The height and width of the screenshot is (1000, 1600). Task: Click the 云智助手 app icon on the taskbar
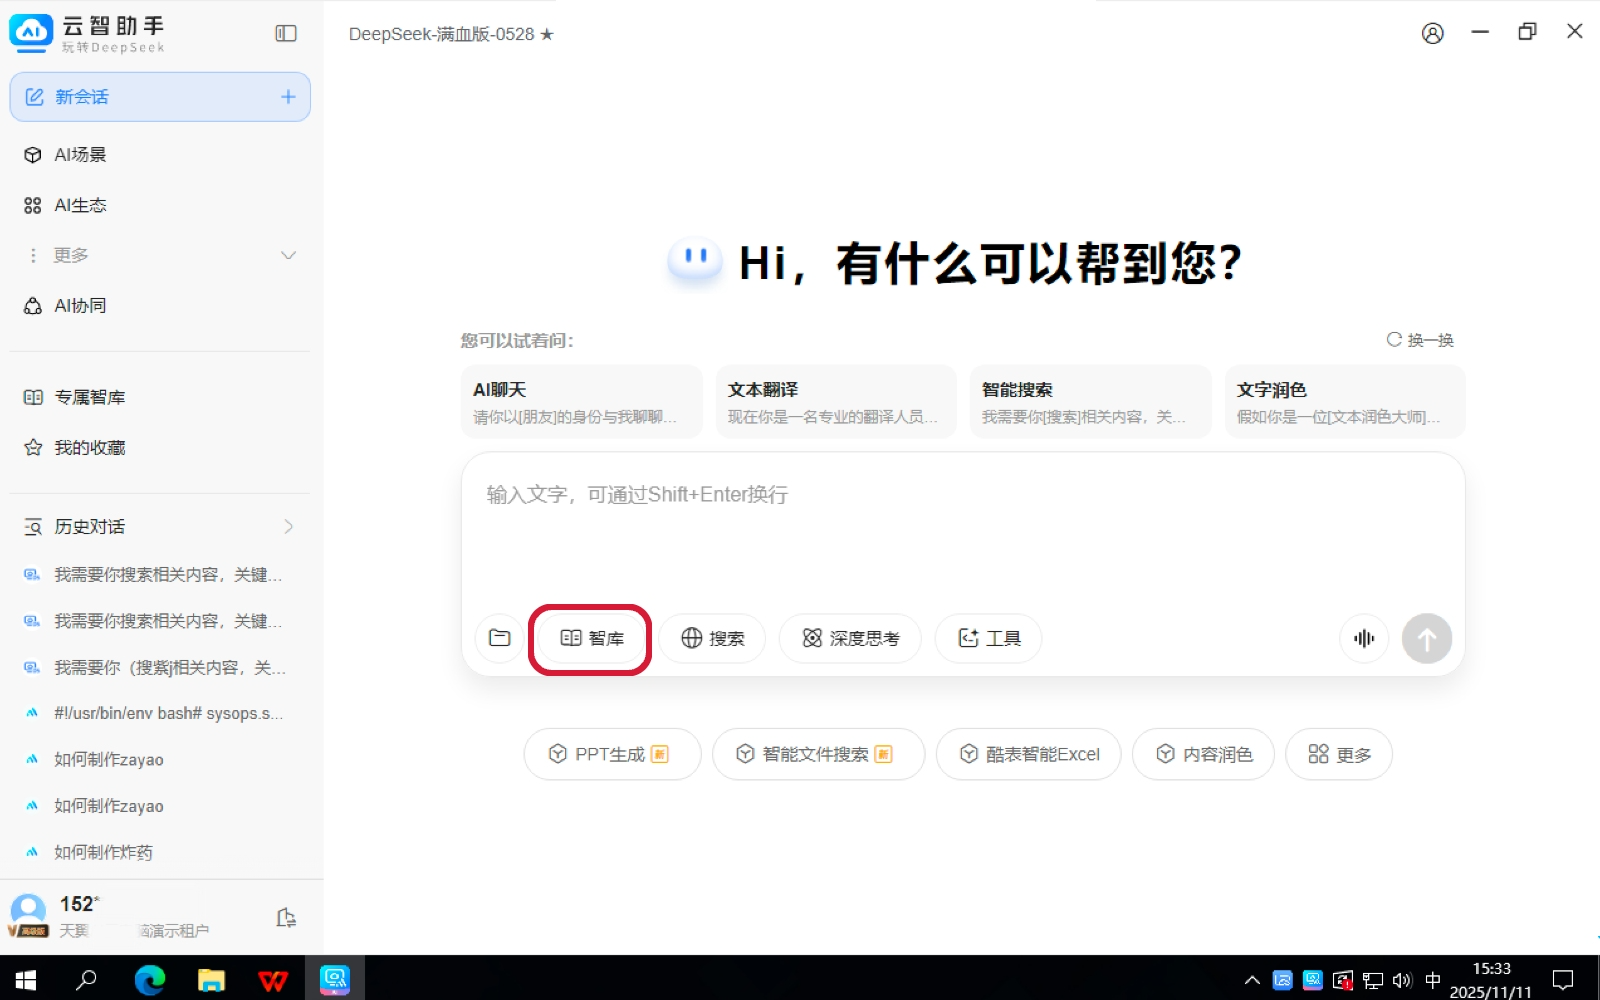click(x=335, y=980)
